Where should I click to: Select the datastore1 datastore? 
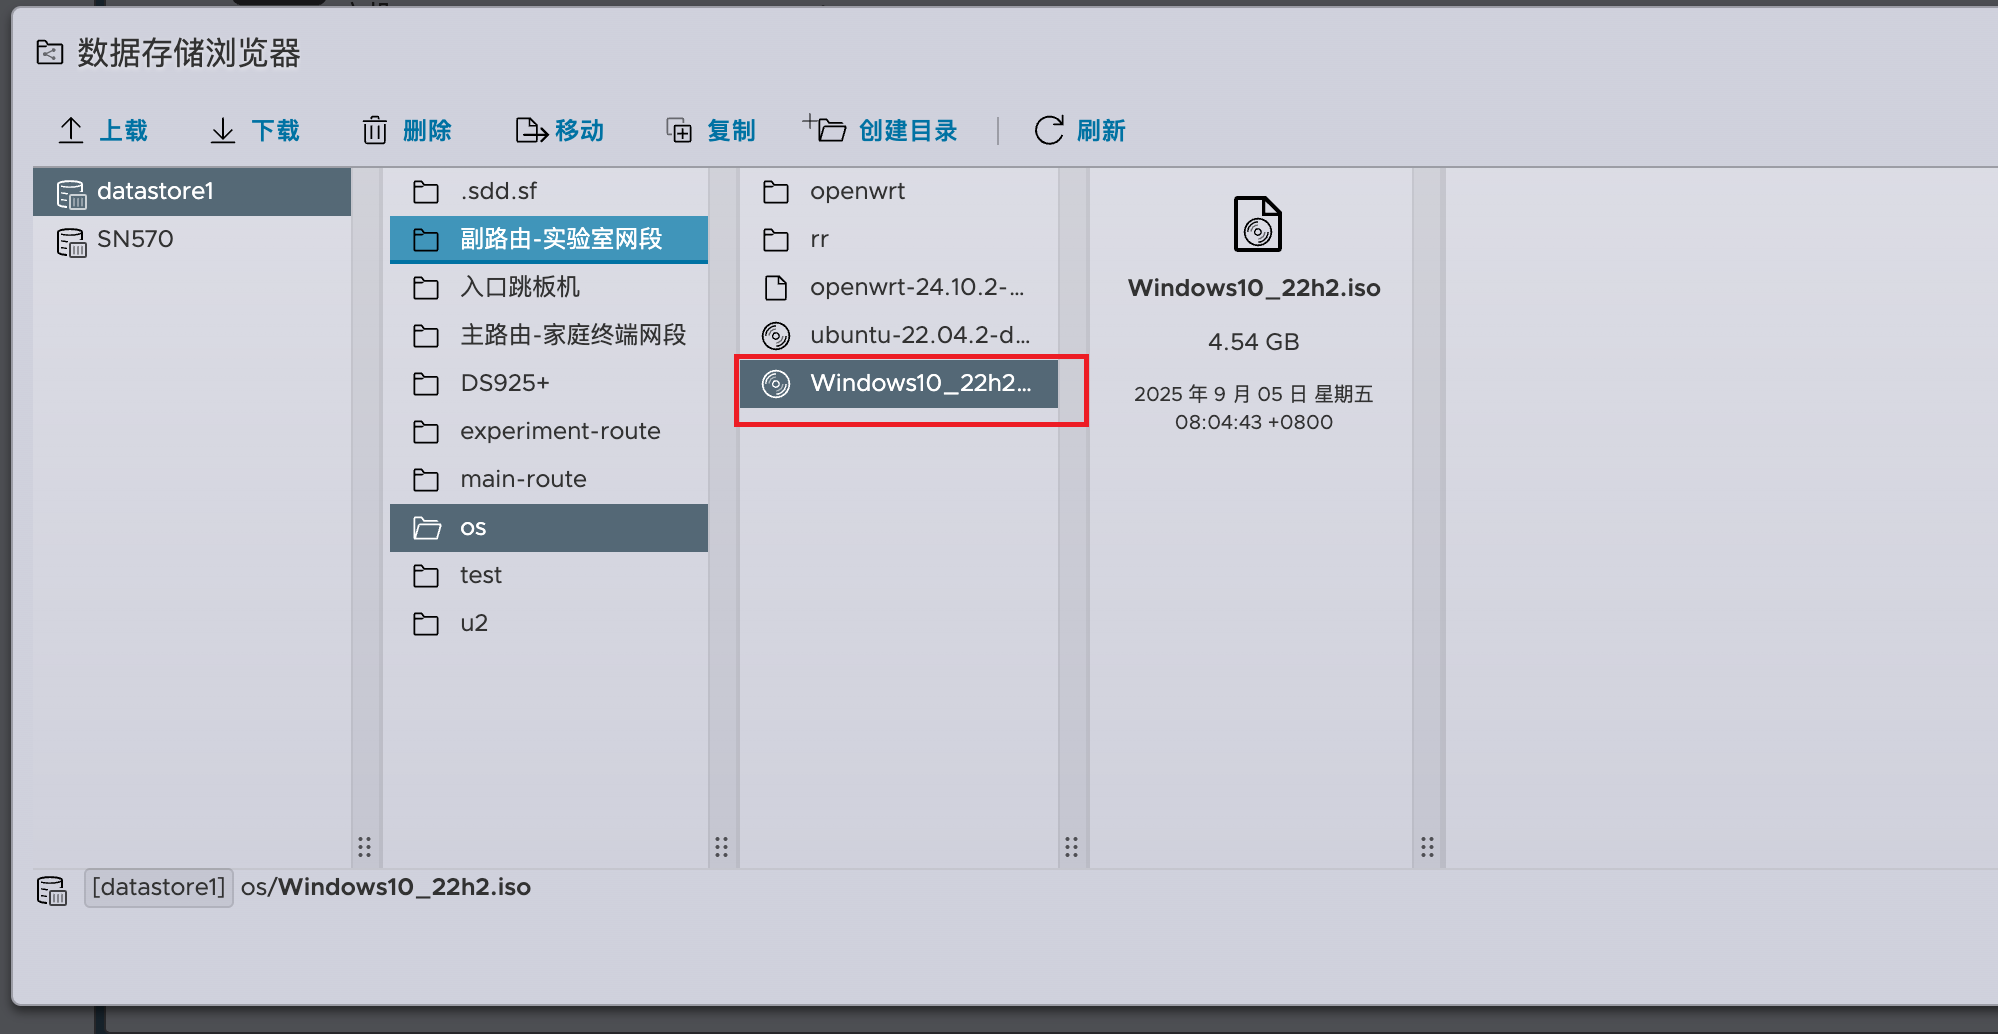click(155, 192)
